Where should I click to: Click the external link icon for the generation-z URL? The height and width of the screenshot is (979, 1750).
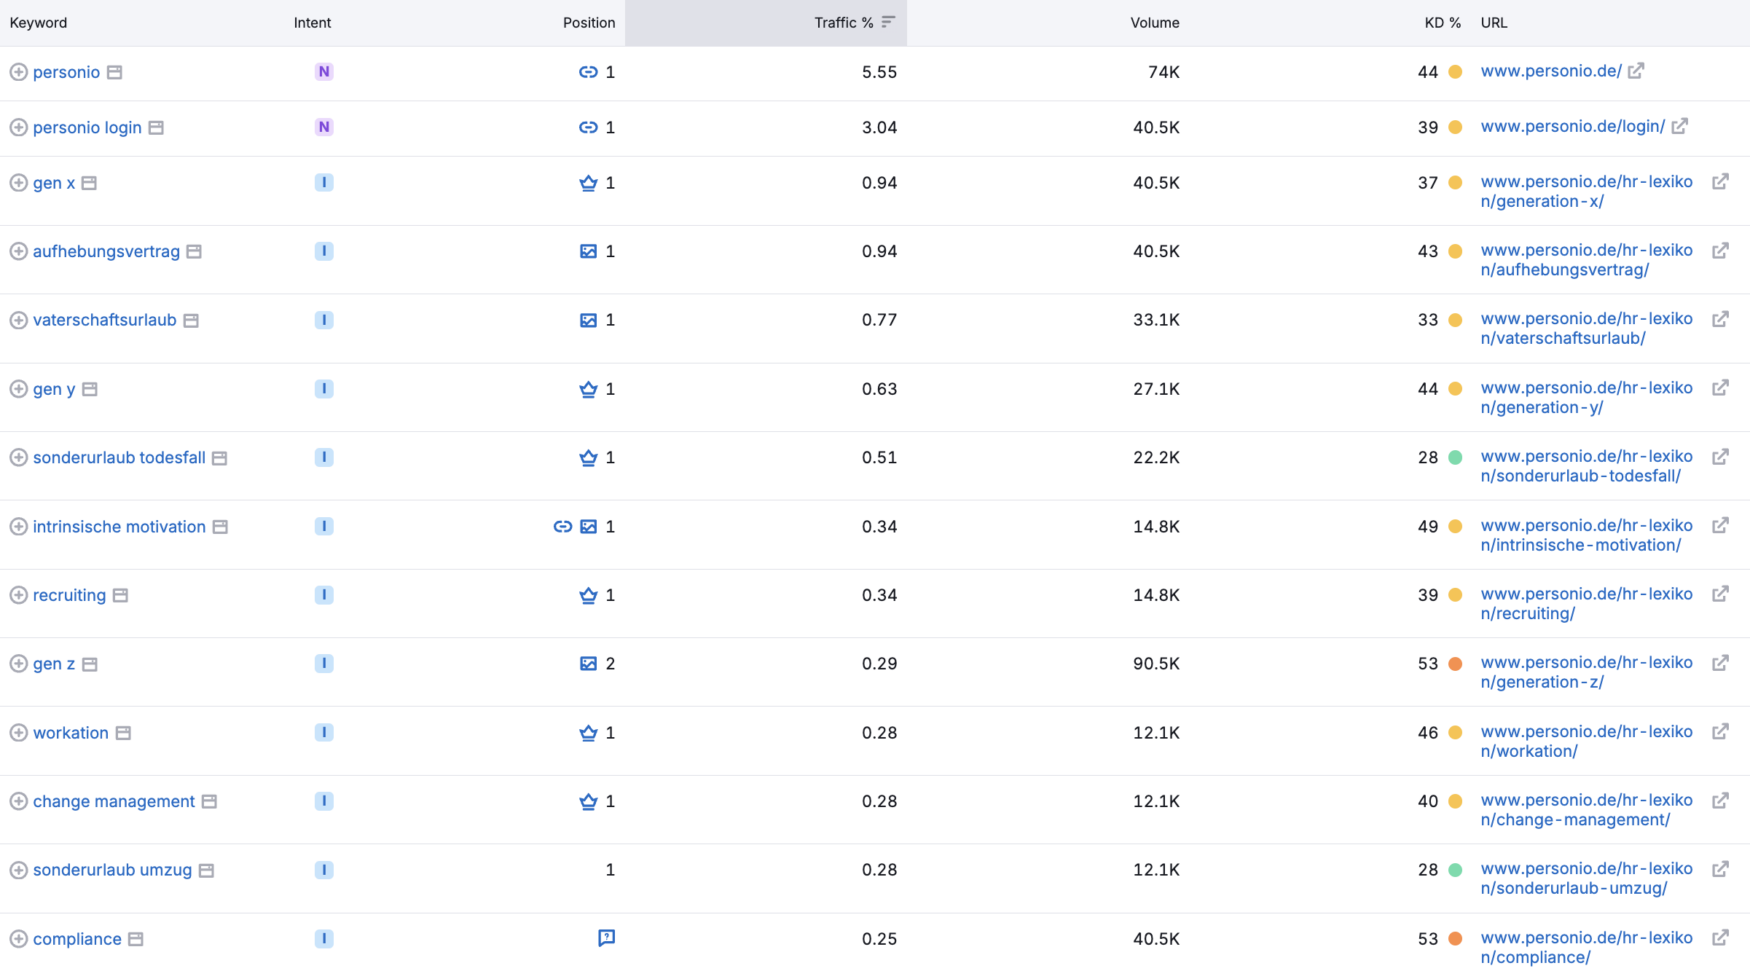tap(1721, 663)
